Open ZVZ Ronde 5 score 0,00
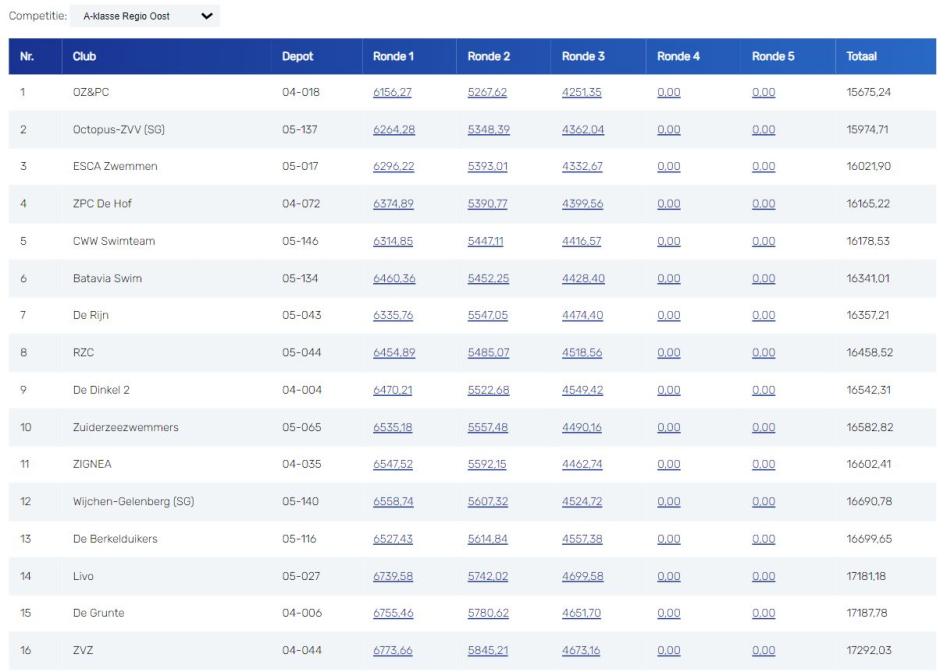Viewport: 940px width, 672px height. 763,651
